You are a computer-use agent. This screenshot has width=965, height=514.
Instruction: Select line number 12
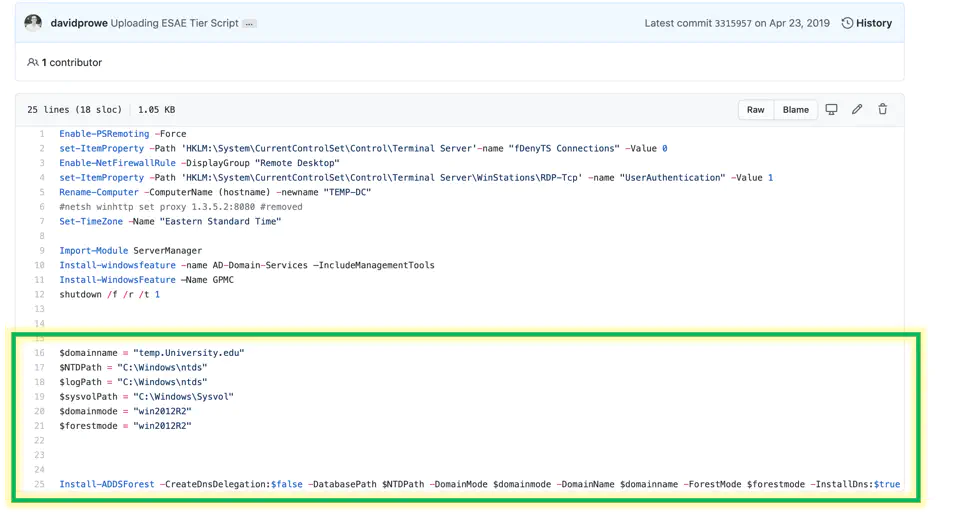tap(39, 294)
